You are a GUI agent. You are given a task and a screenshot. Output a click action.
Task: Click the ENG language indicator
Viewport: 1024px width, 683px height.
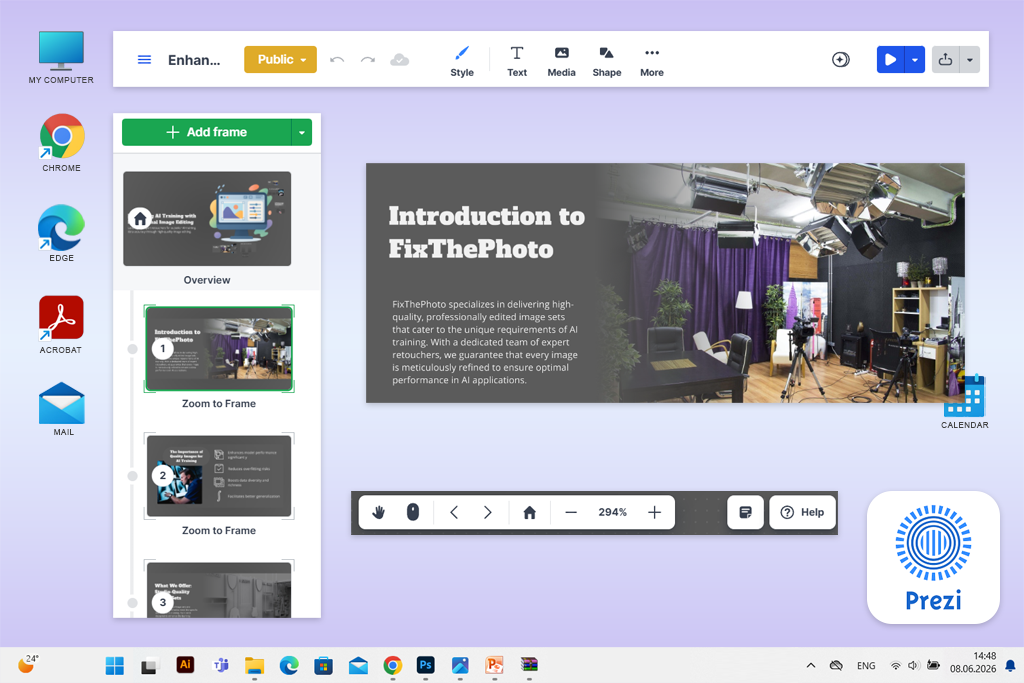[x=866, y=665]
